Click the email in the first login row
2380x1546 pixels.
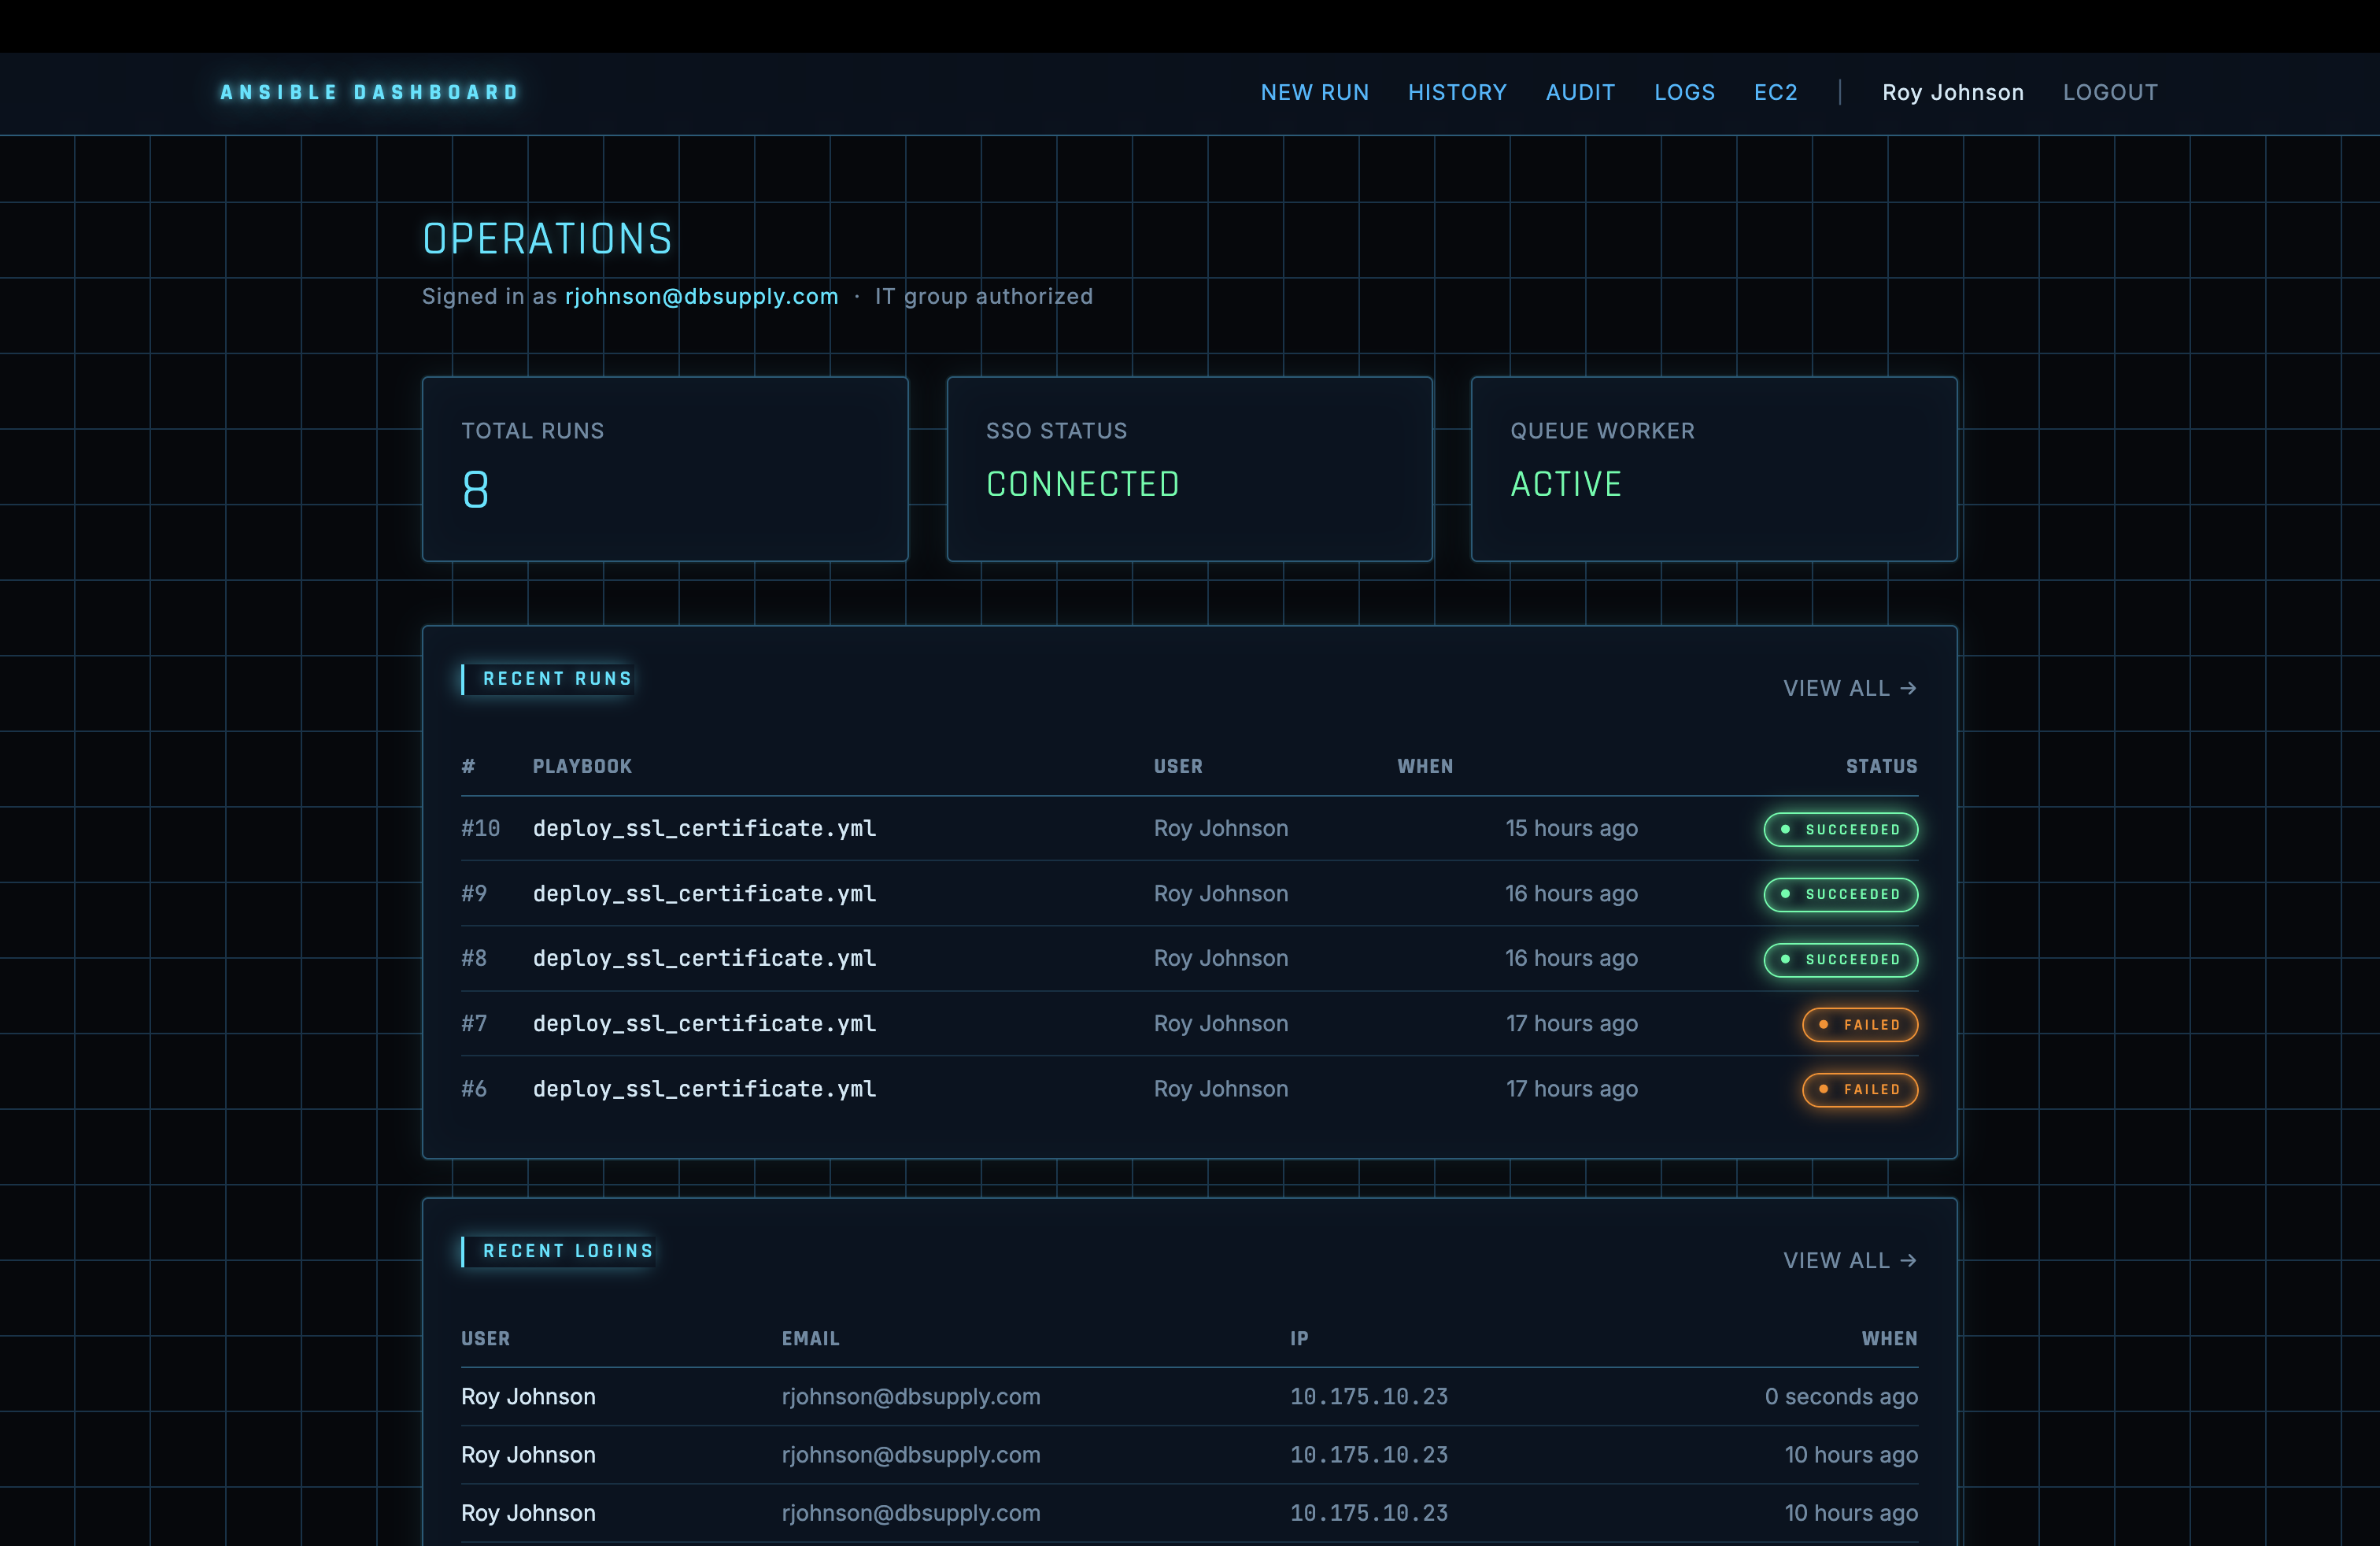[910, 1396]
